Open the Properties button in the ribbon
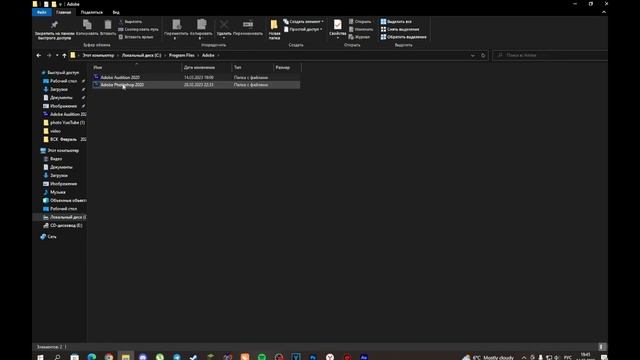Viewport: 640px width, 360px height. 338,29
